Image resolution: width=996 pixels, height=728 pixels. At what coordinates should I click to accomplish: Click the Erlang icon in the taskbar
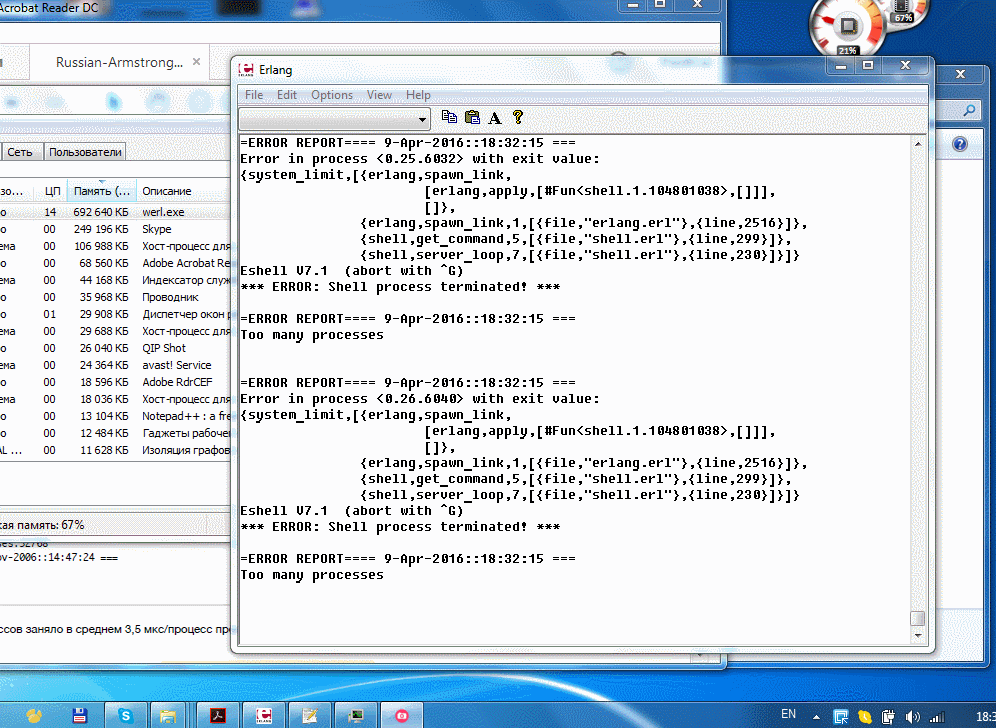[265, 715]
